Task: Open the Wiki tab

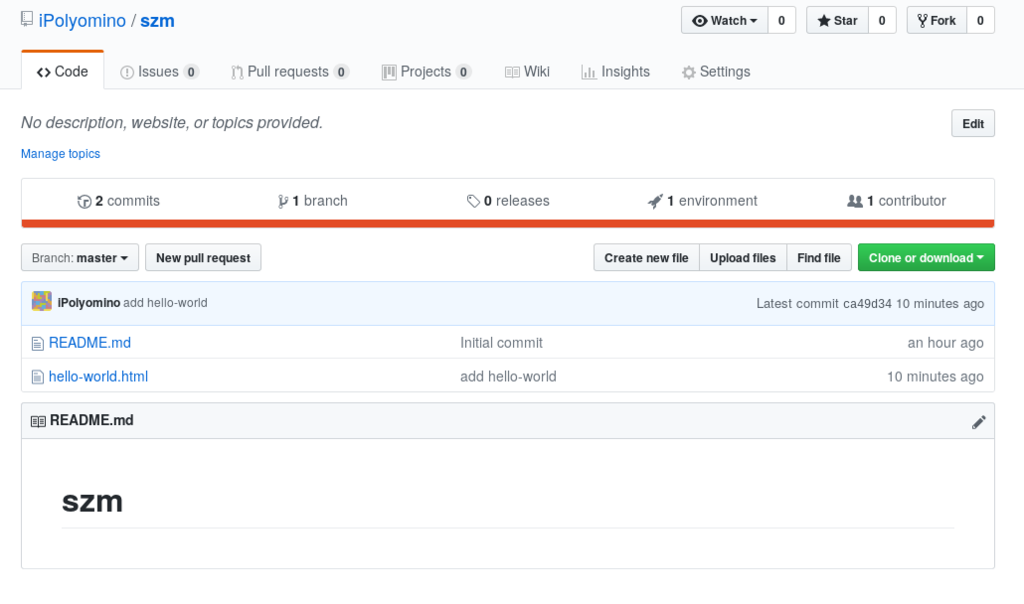Action: [528, 71]
